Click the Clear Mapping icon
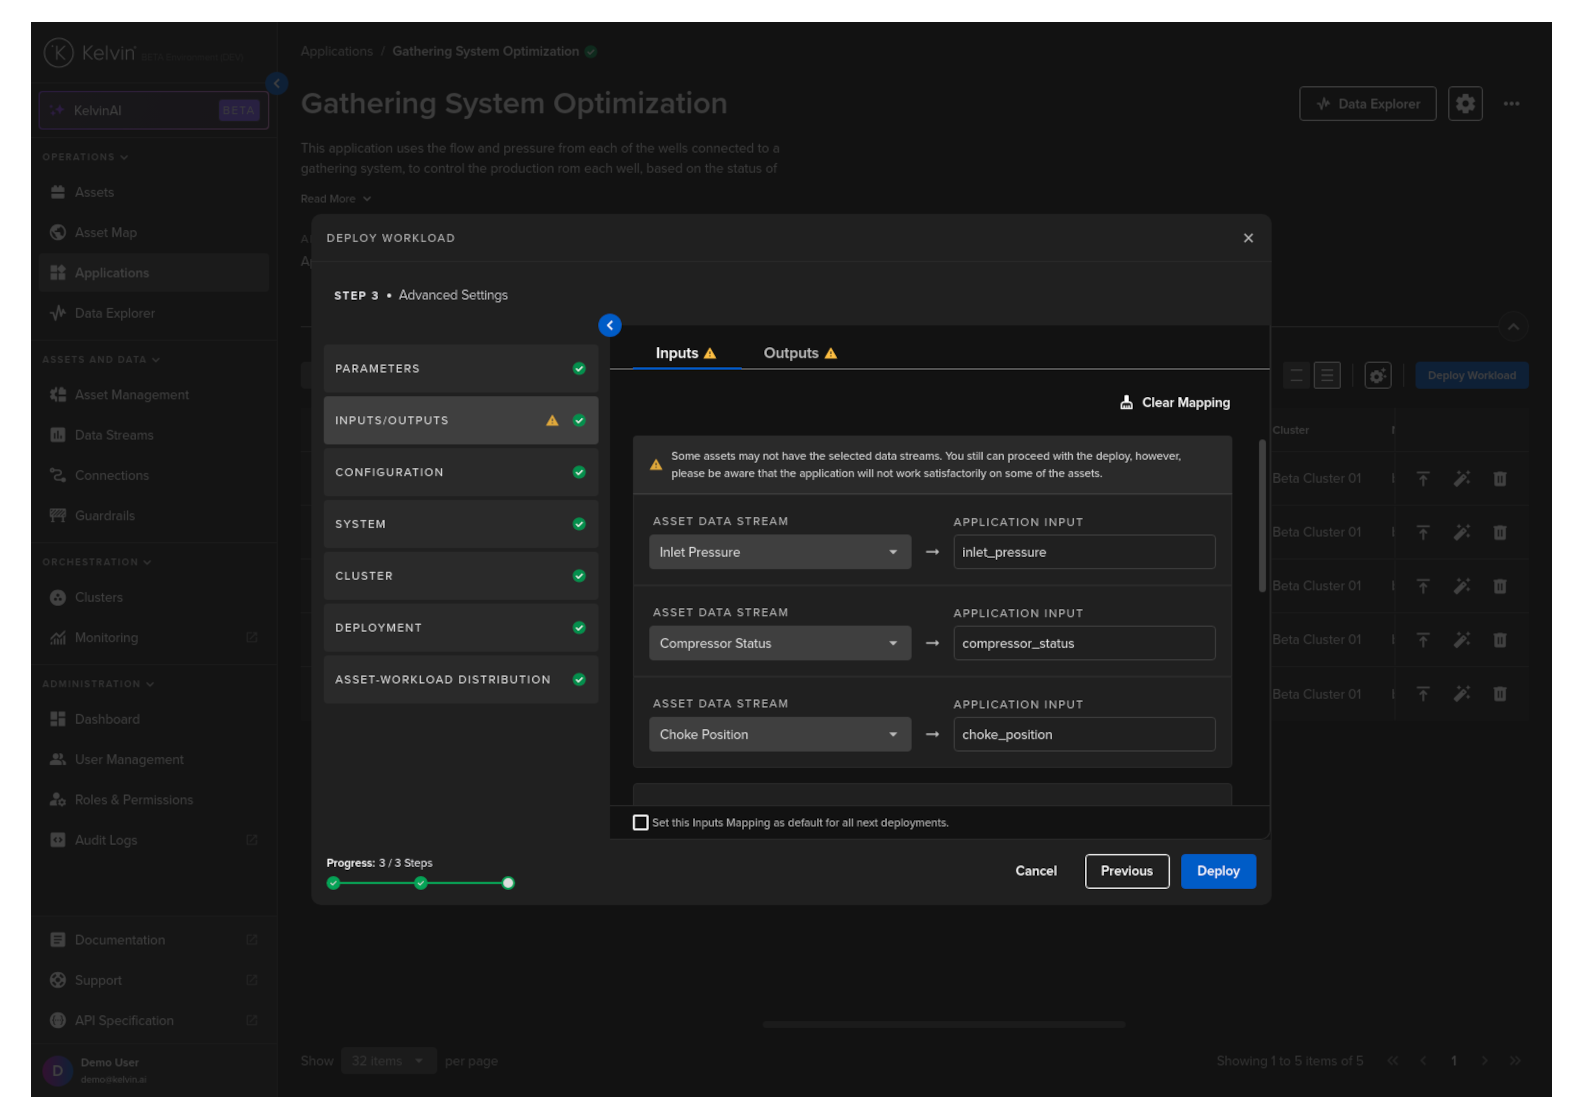This screenshot has height=1120, width=1584. 1126,402
